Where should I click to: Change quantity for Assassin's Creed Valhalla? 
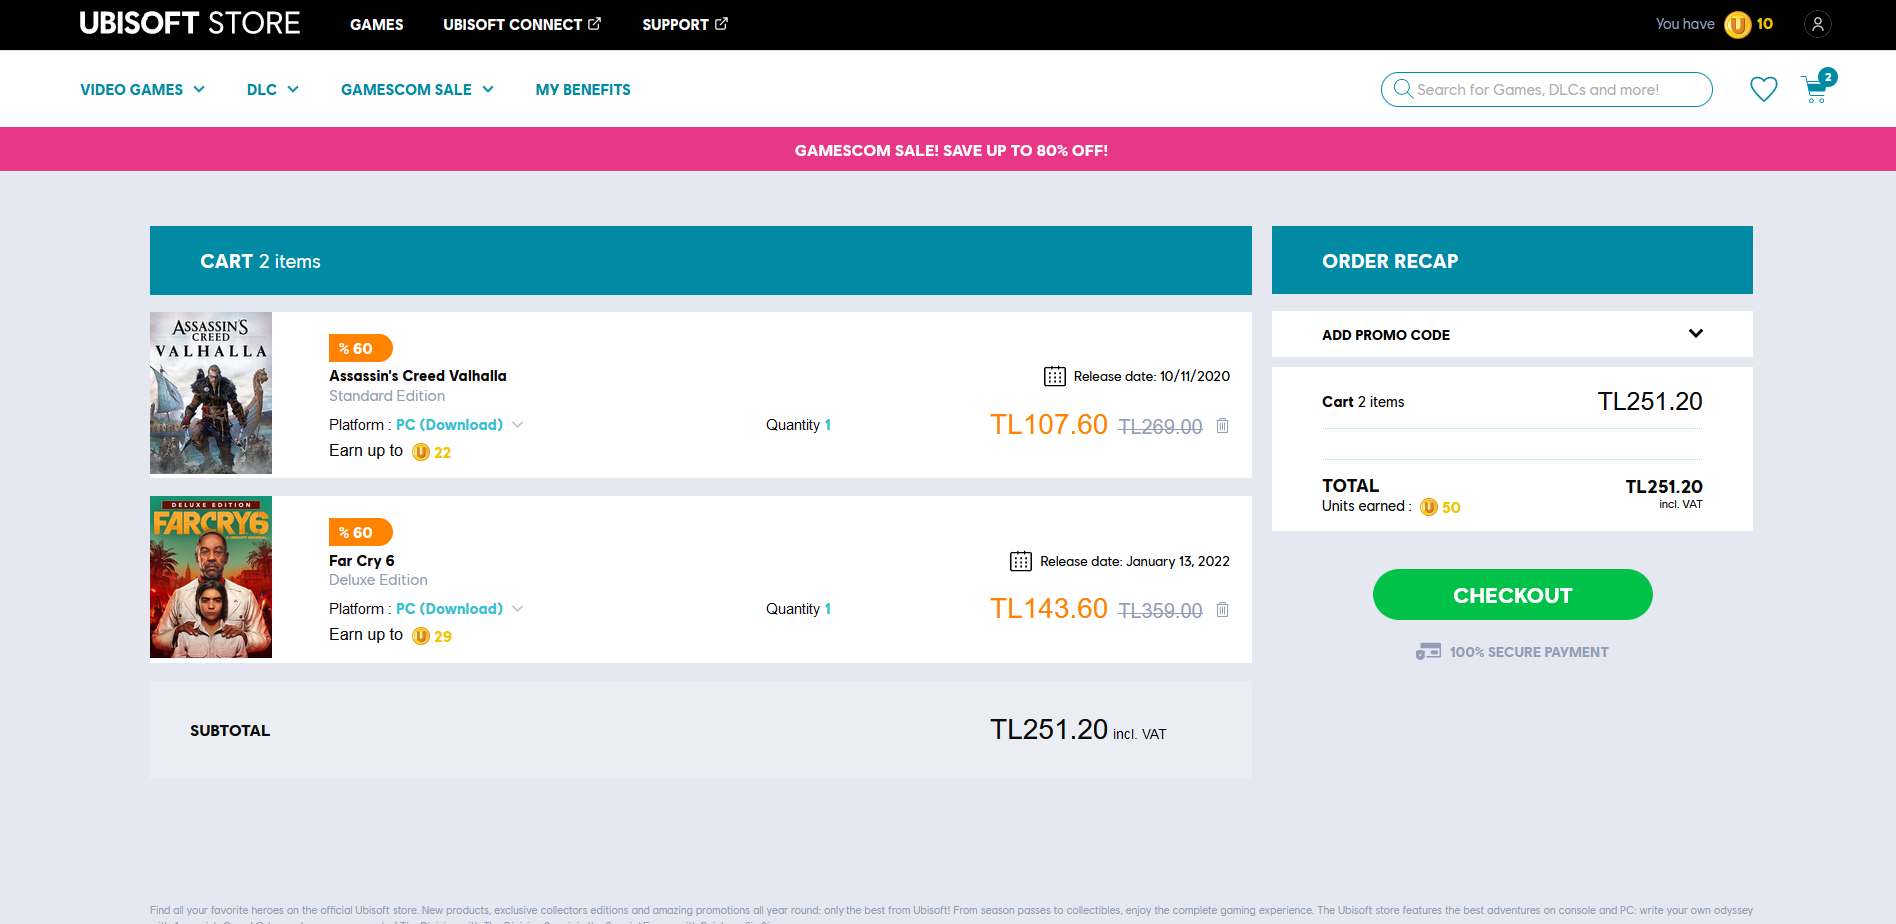[x=828, y=425]
